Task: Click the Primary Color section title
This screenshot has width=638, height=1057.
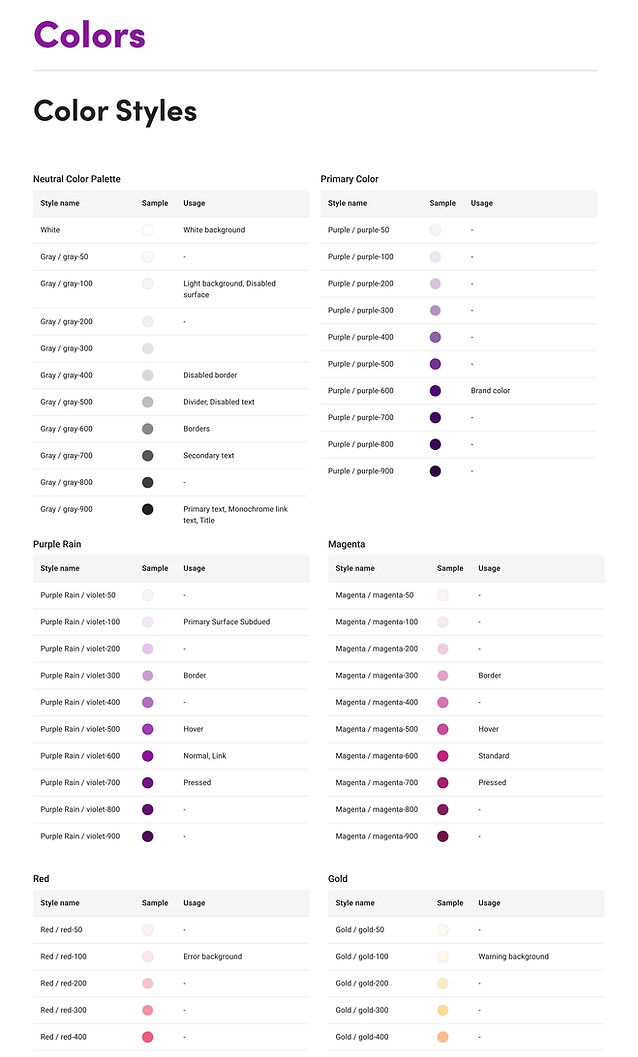Action: (349, 179)
